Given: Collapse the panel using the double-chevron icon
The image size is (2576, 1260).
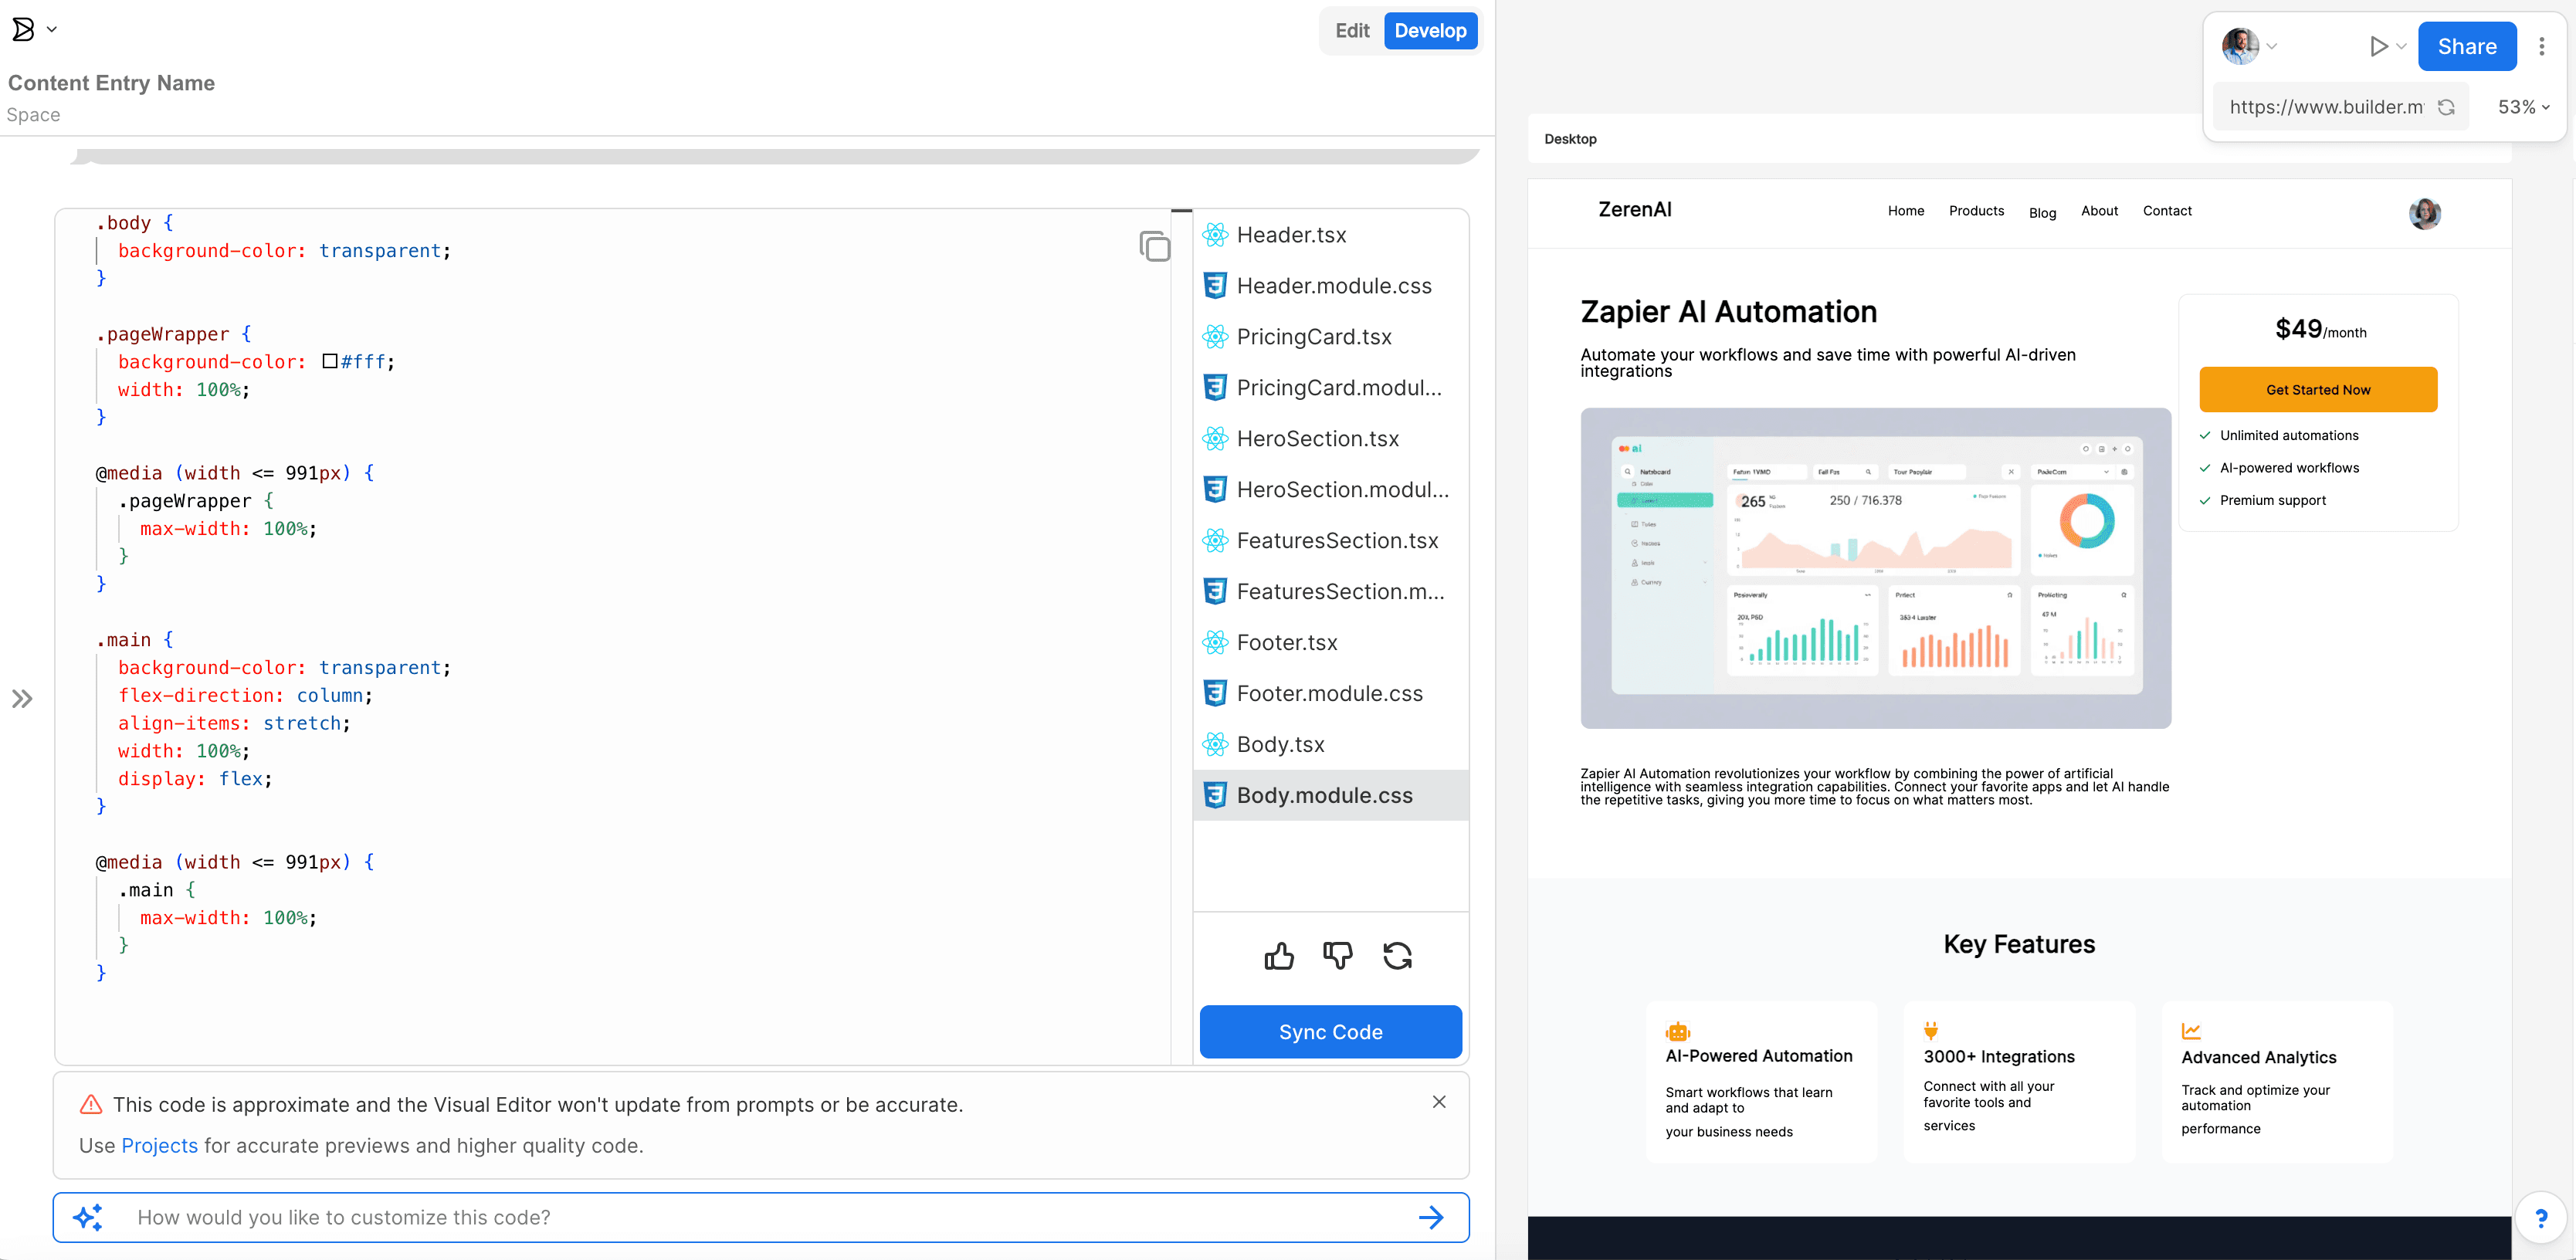Looking at the screenshot, I should (x=21, y=699).
